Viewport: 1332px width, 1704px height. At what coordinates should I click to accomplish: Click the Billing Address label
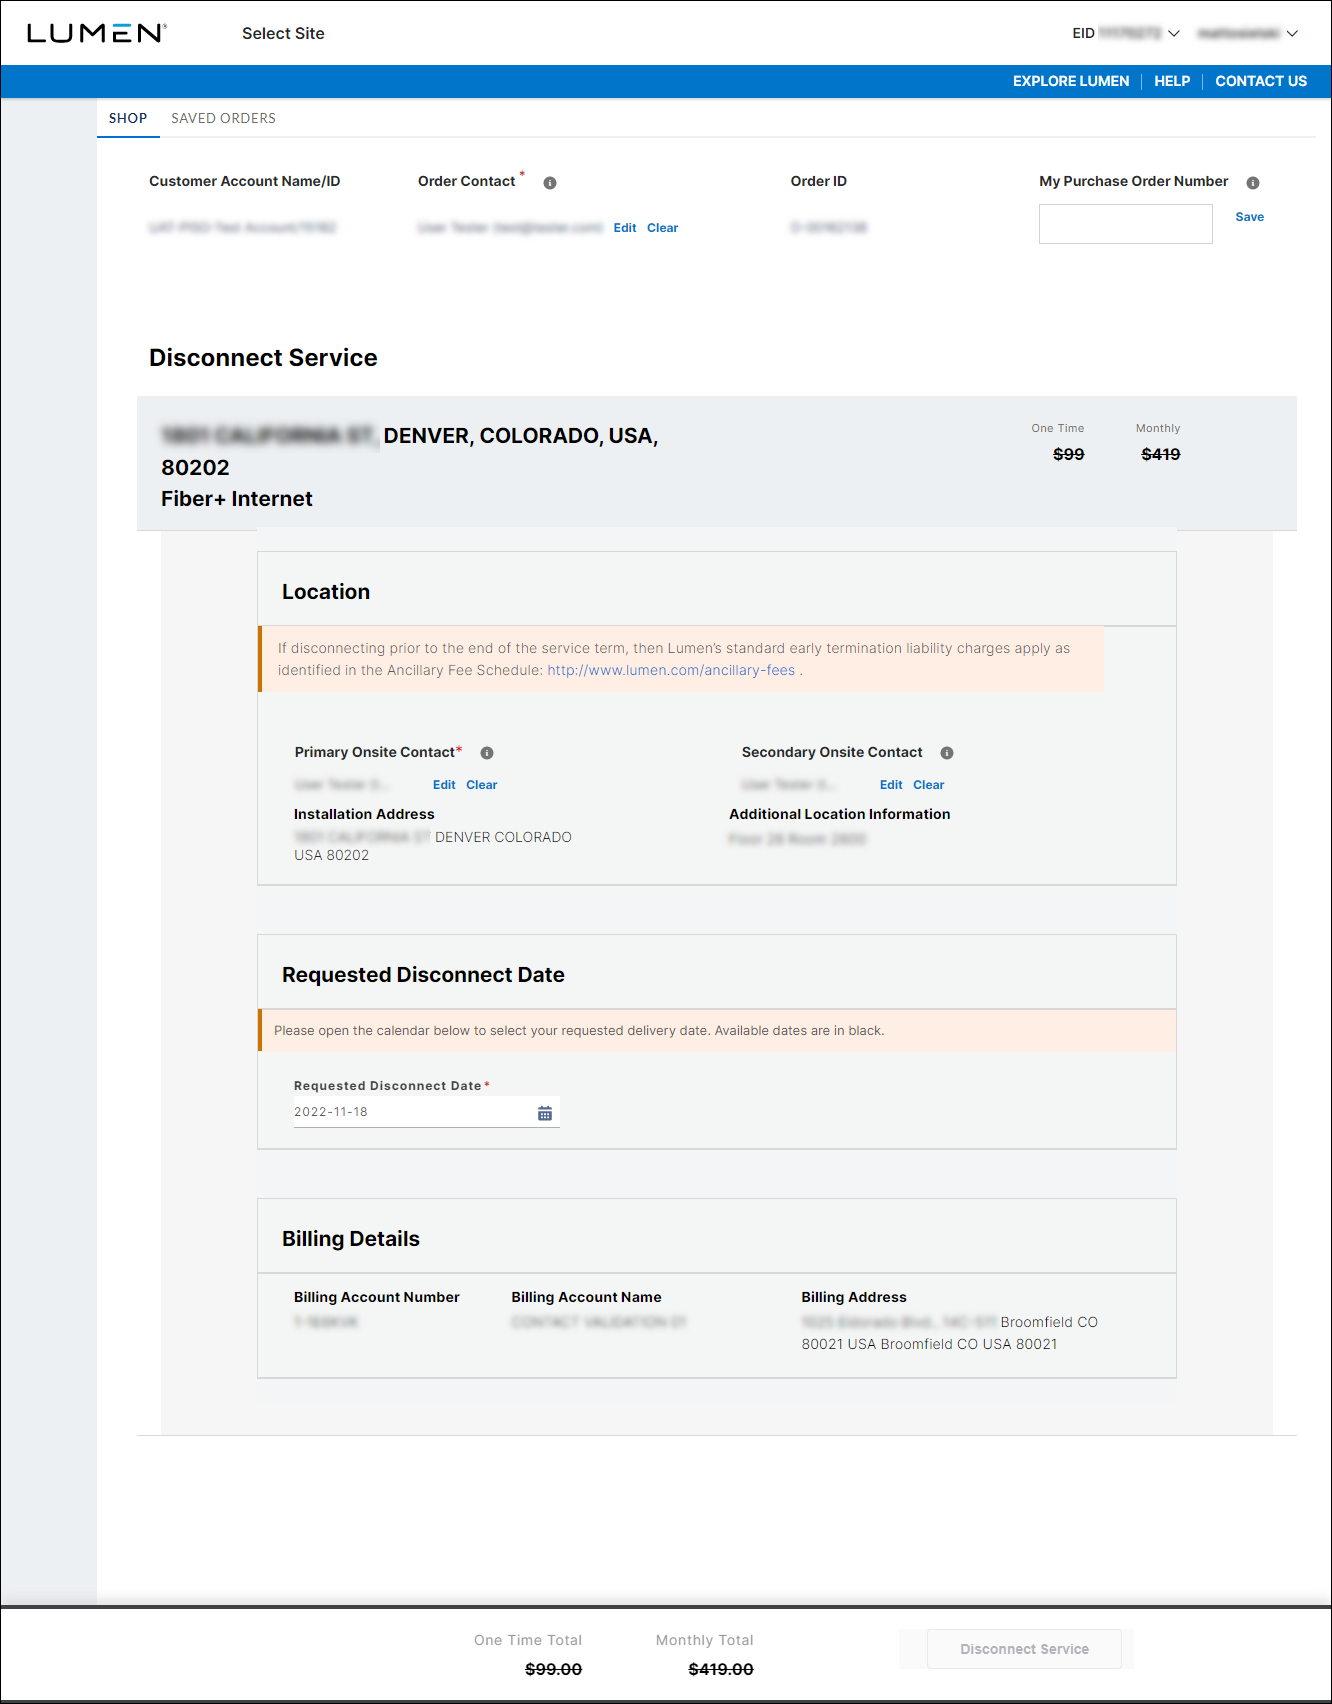[x=853, y=1297]
